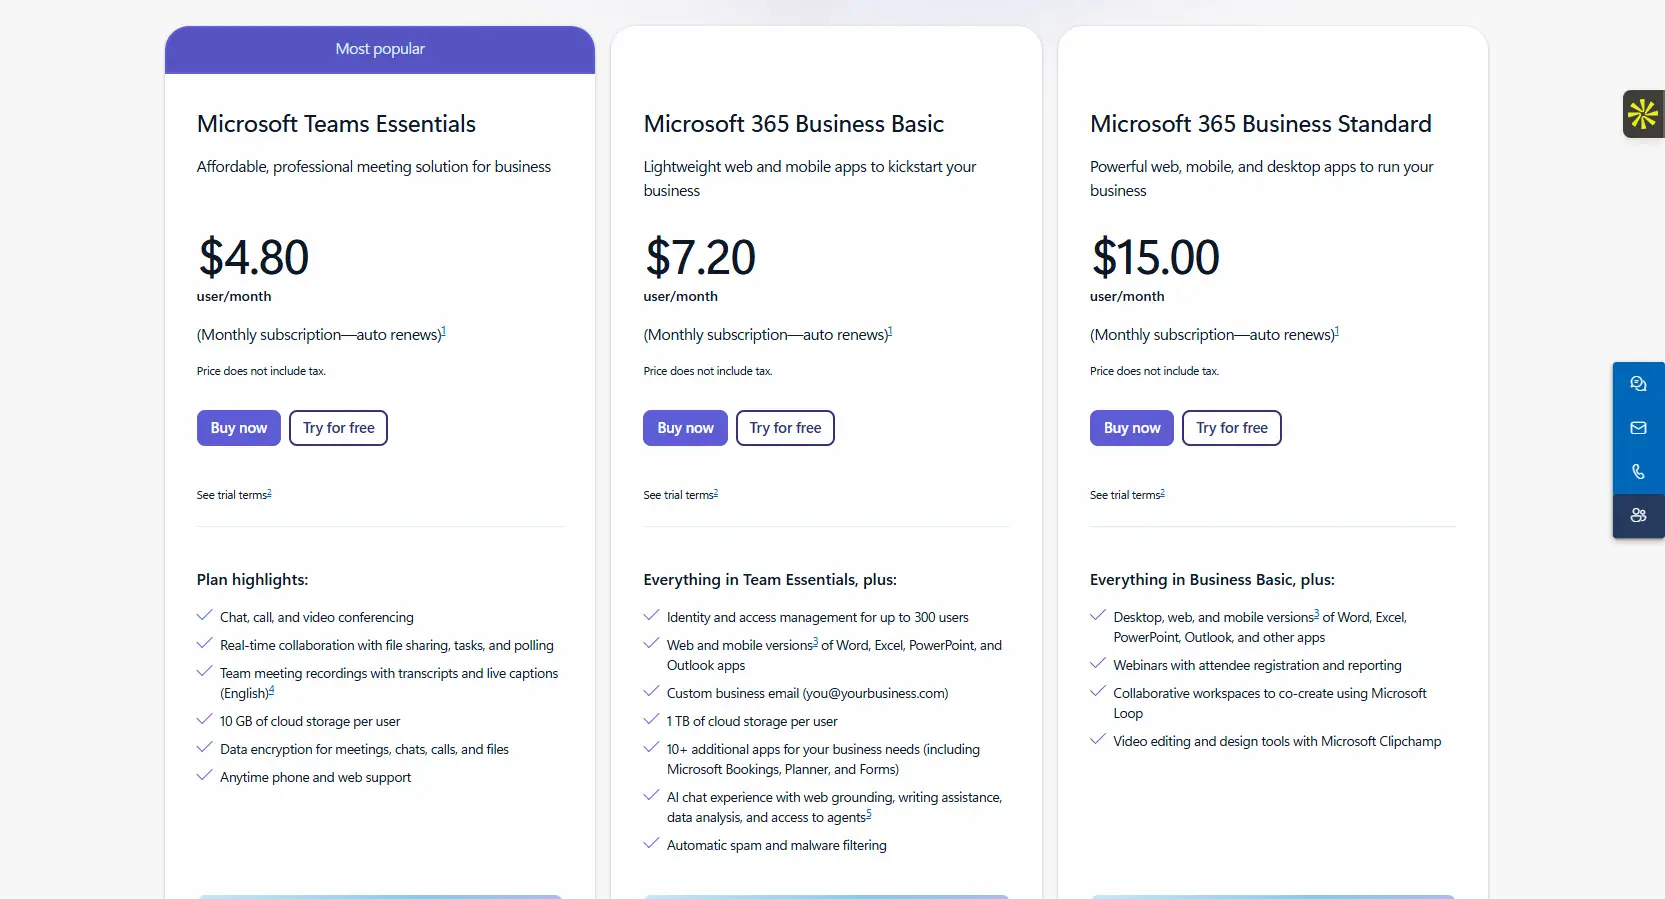
Task: Click the checkmark beside 1 TB of cloud storage
Action: click(x=651, y=719)
